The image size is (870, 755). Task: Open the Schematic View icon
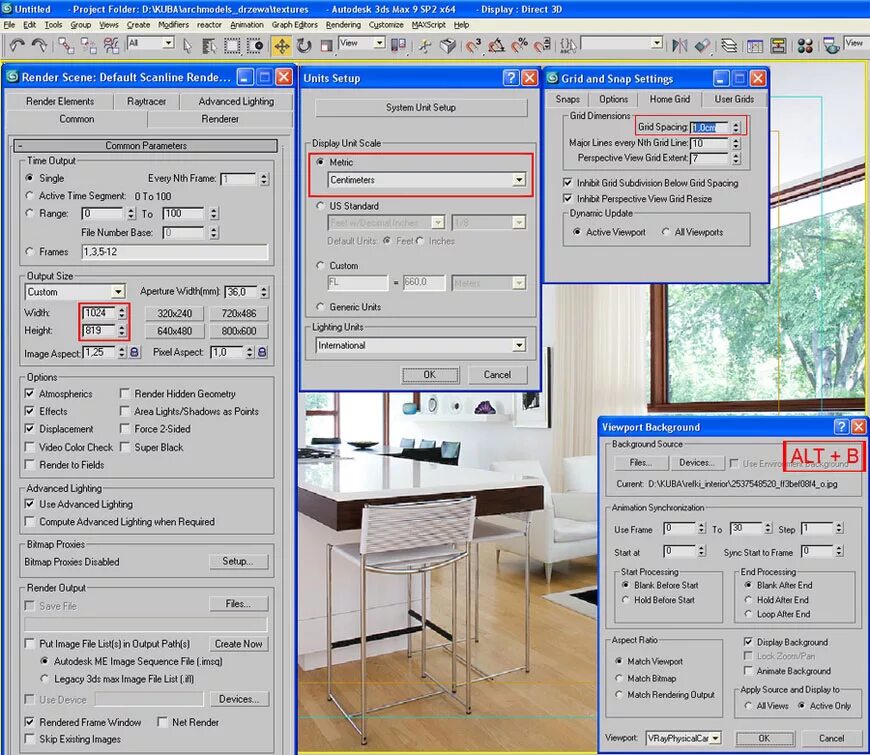point(778,45)
